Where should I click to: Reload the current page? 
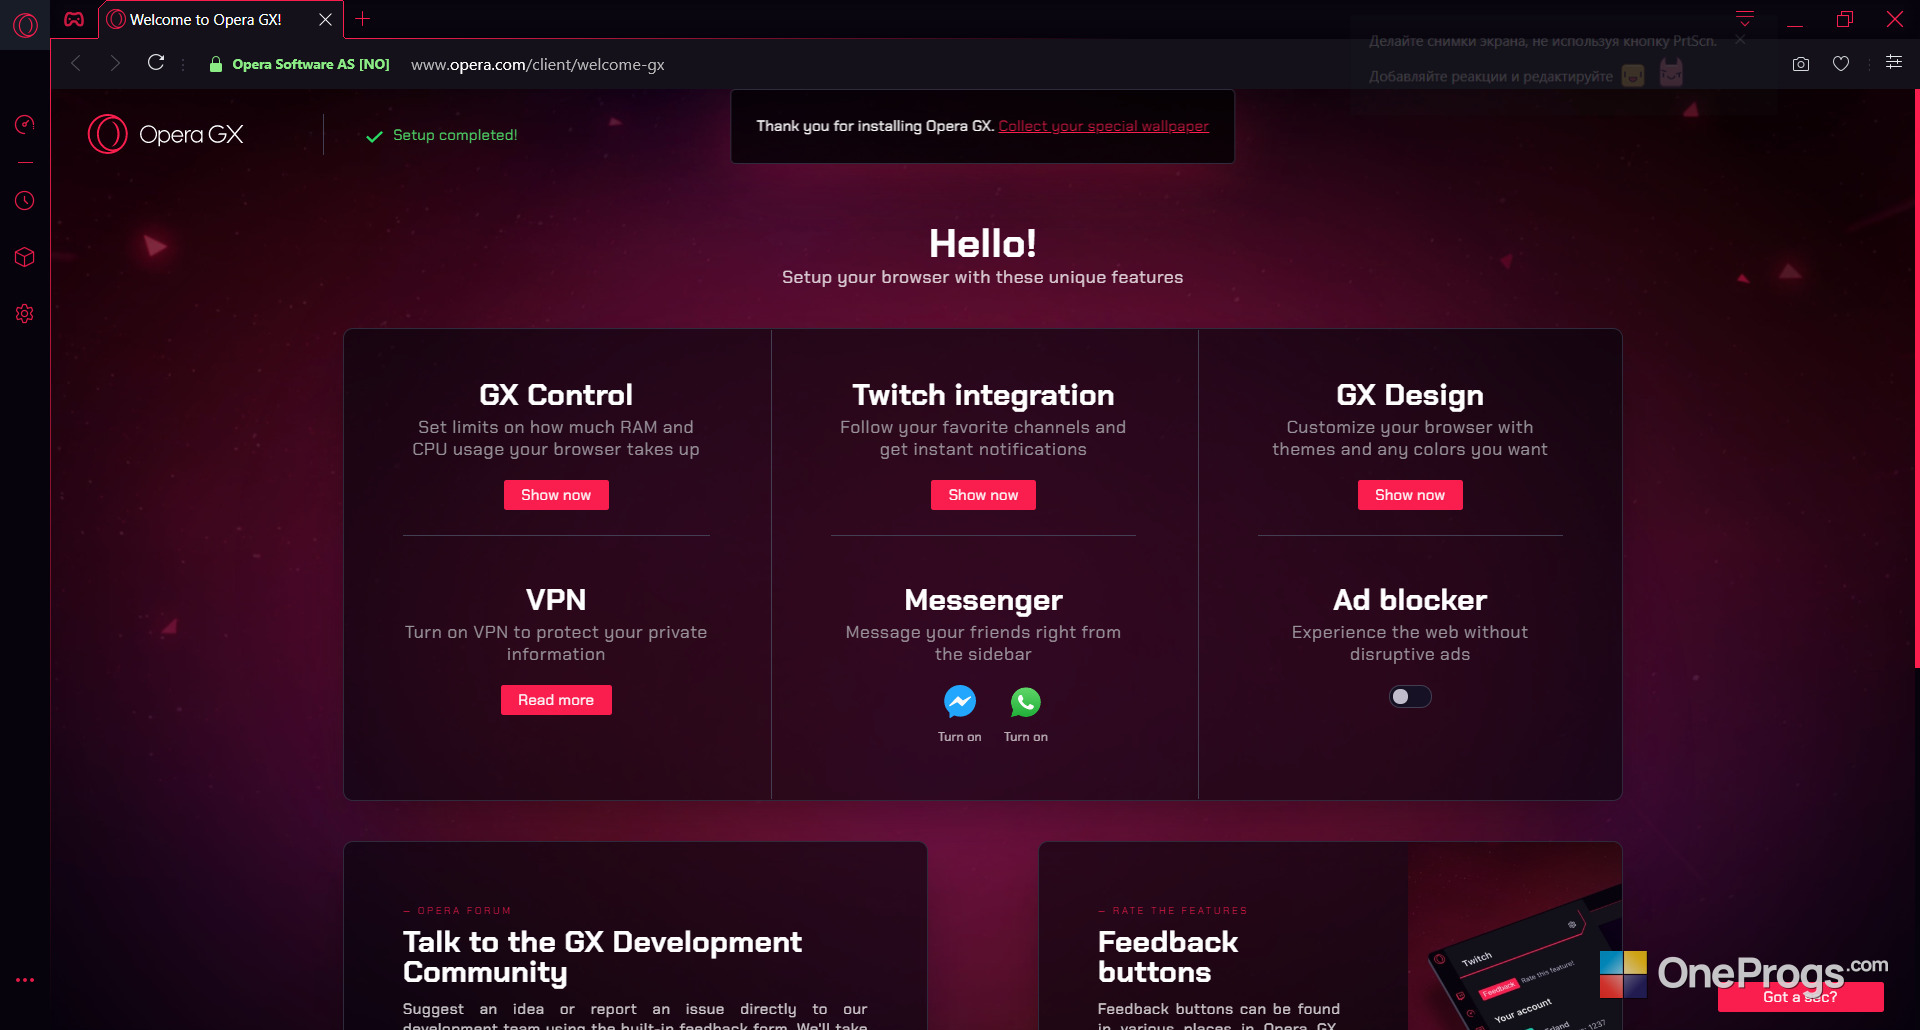pyautogui.click(x=156, y=63)
